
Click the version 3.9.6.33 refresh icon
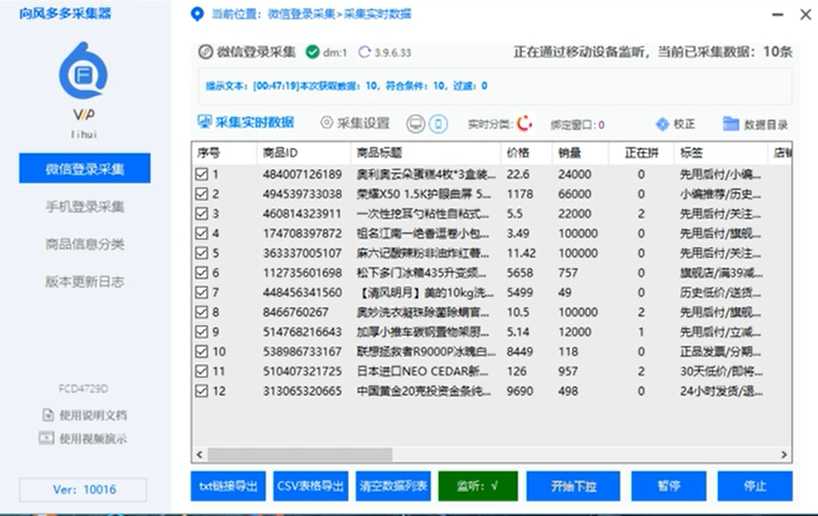pyautogui.click(x=364, y=52)
